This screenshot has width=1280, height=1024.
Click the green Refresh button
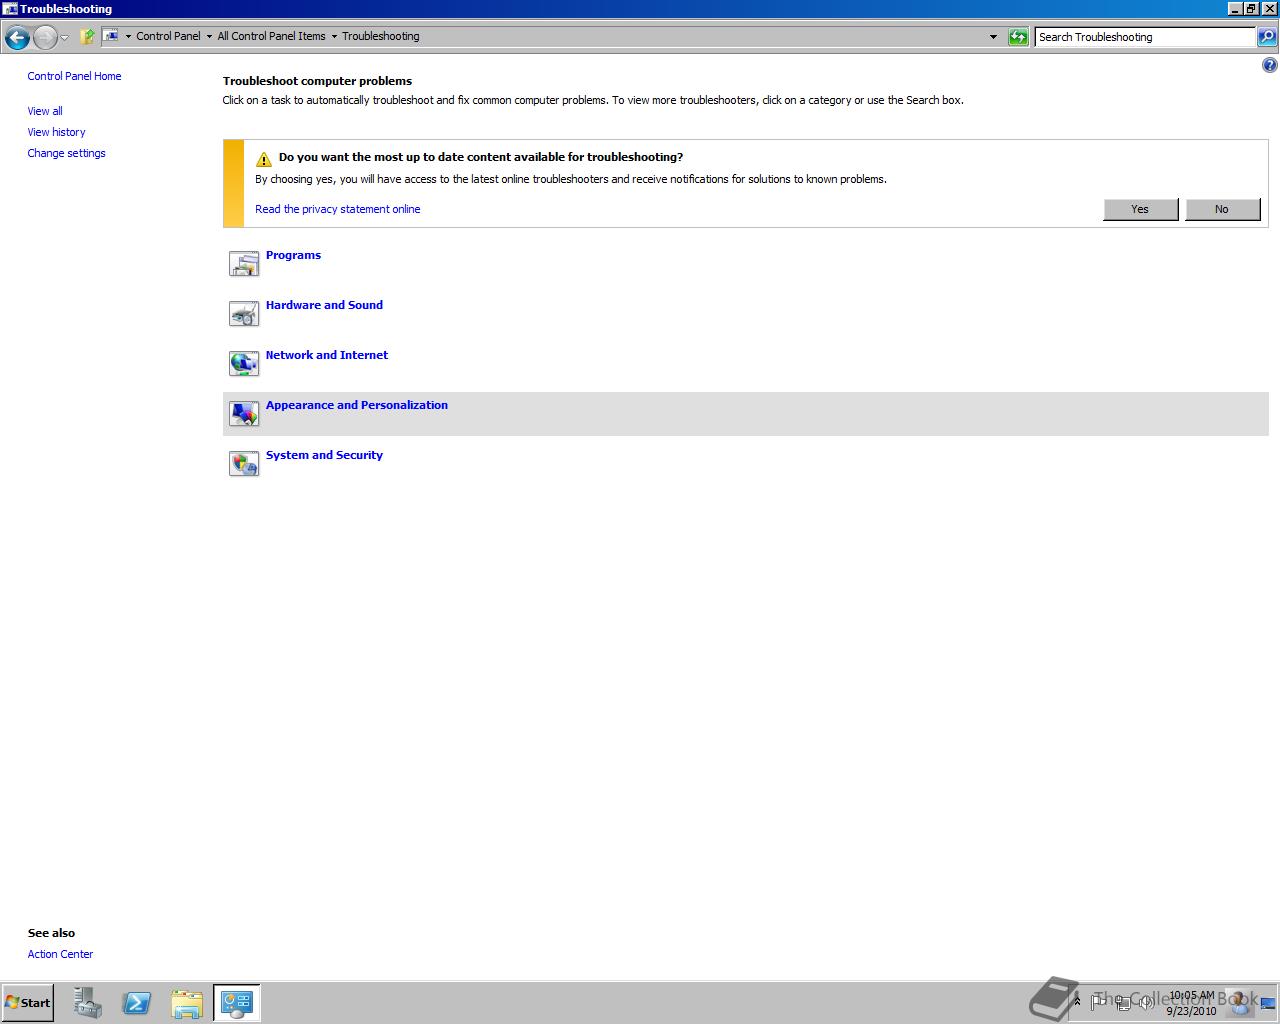1018,37
